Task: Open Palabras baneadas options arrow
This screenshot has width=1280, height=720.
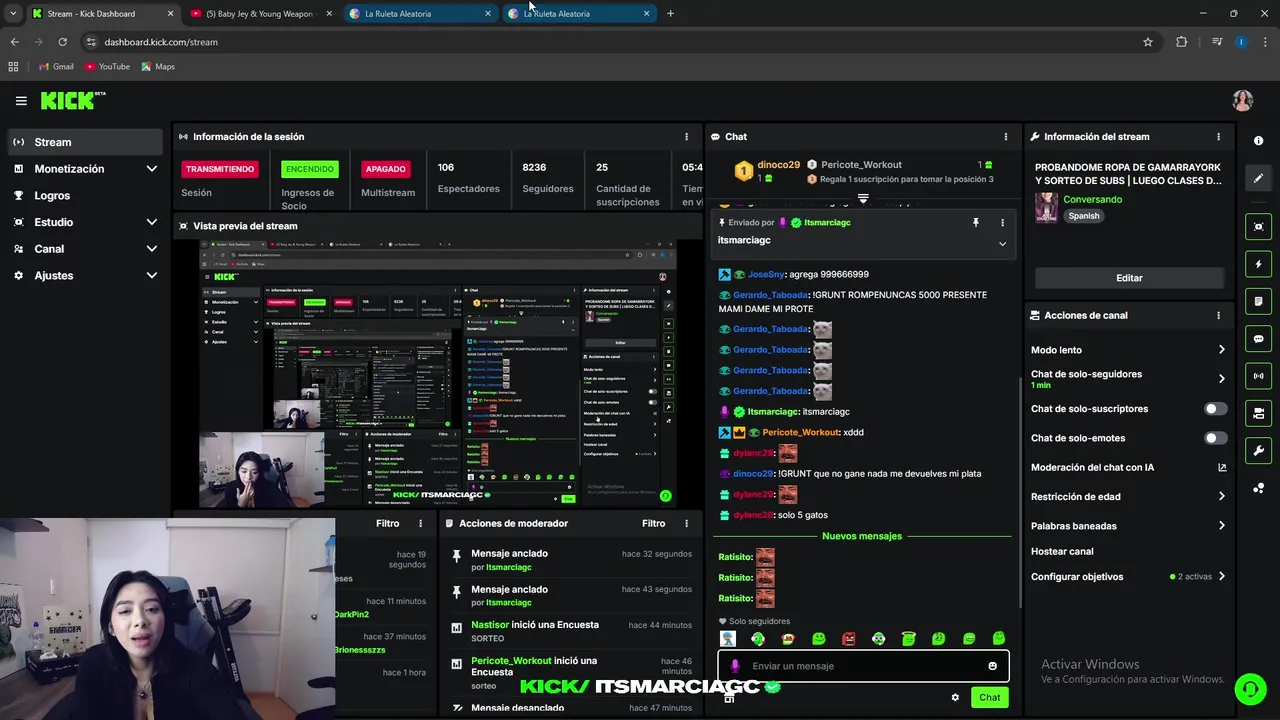Action: point(1221,526)
